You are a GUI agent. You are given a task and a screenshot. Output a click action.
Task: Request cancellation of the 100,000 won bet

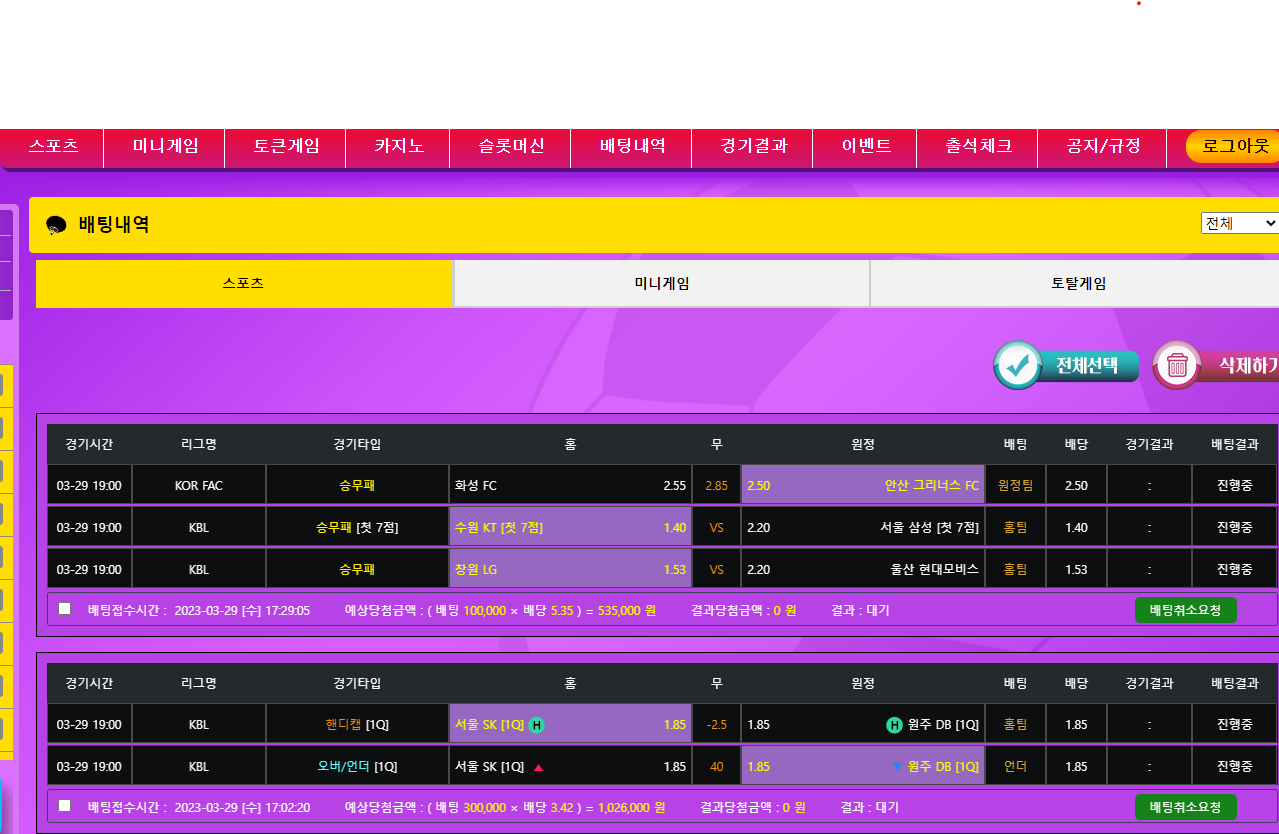(x=1185, y=610)
